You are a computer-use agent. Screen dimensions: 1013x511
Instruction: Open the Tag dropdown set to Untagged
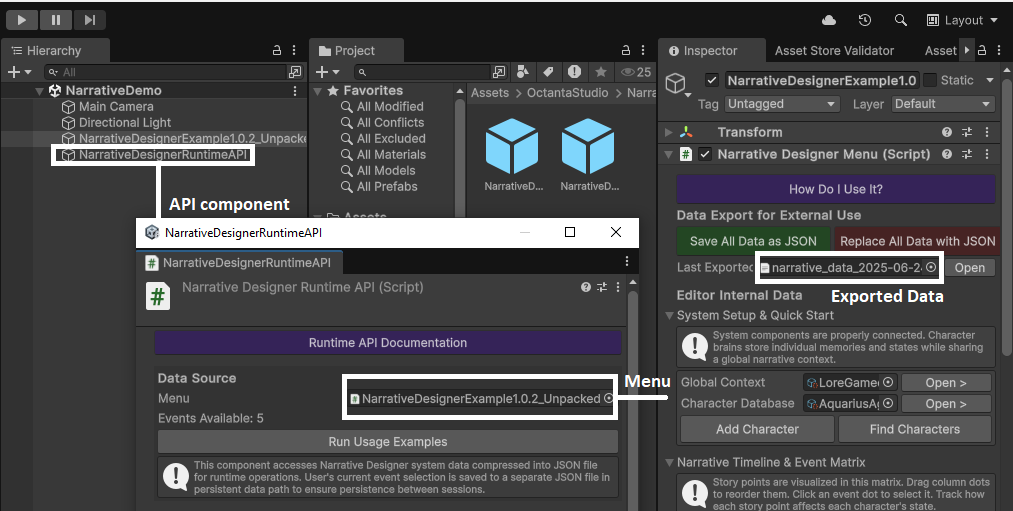(x=782, y=104)
